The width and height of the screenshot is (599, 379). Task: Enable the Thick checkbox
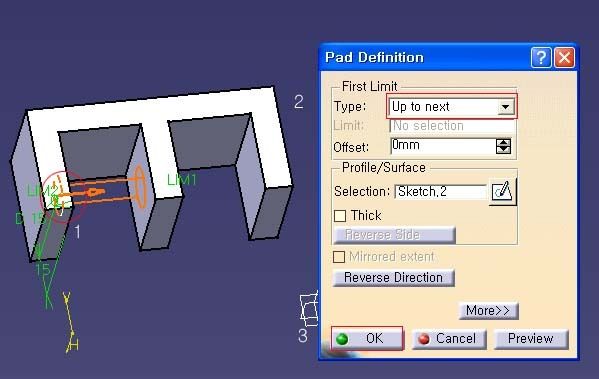(x=340, y=216)
